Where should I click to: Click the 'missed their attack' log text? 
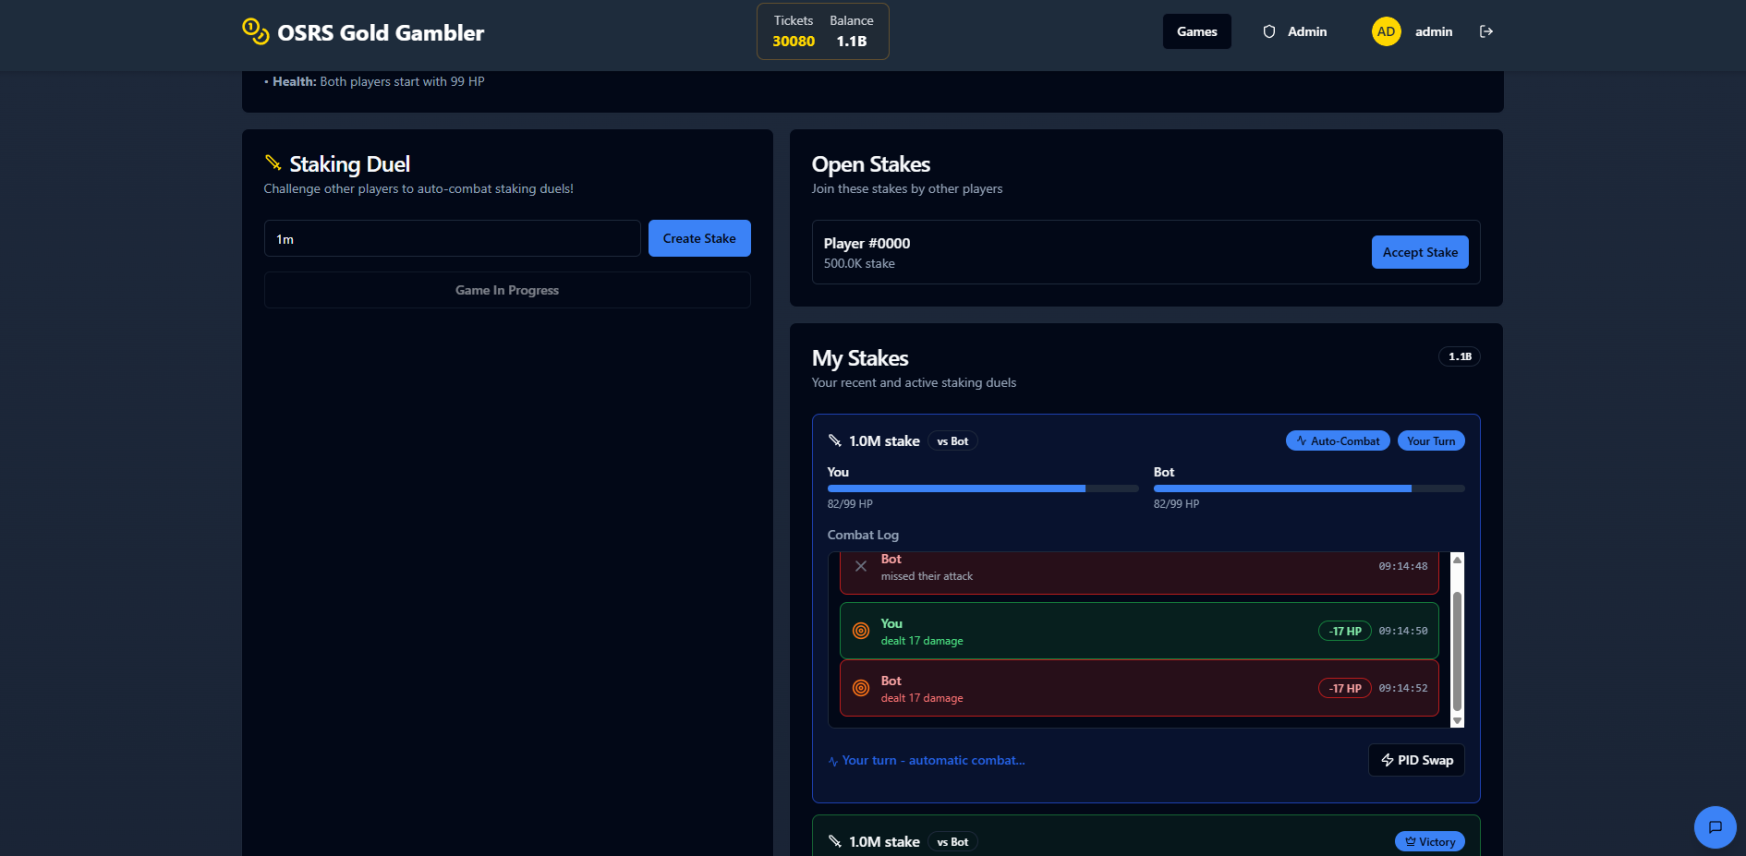click(927, 577)
